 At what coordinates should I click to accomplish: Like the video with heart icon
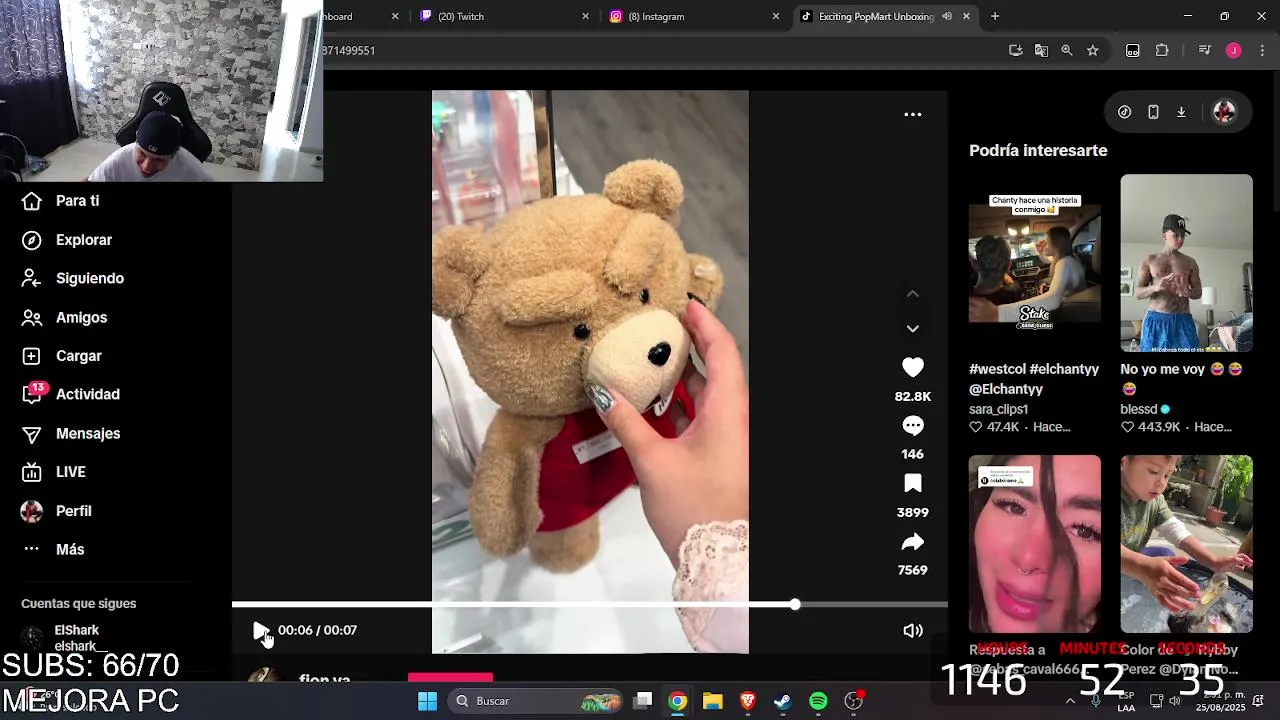tap(913, 368)
